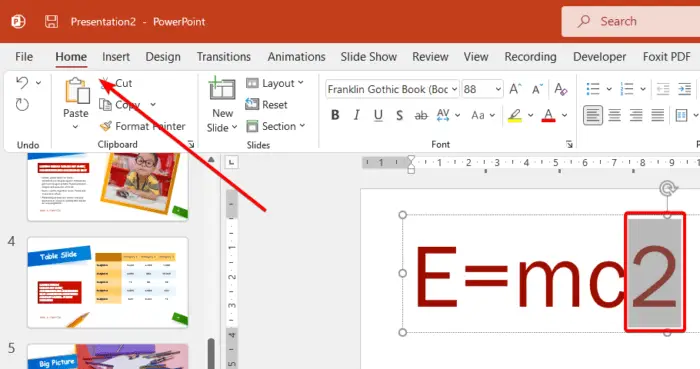Open the Animations tab

pos(296,57)
